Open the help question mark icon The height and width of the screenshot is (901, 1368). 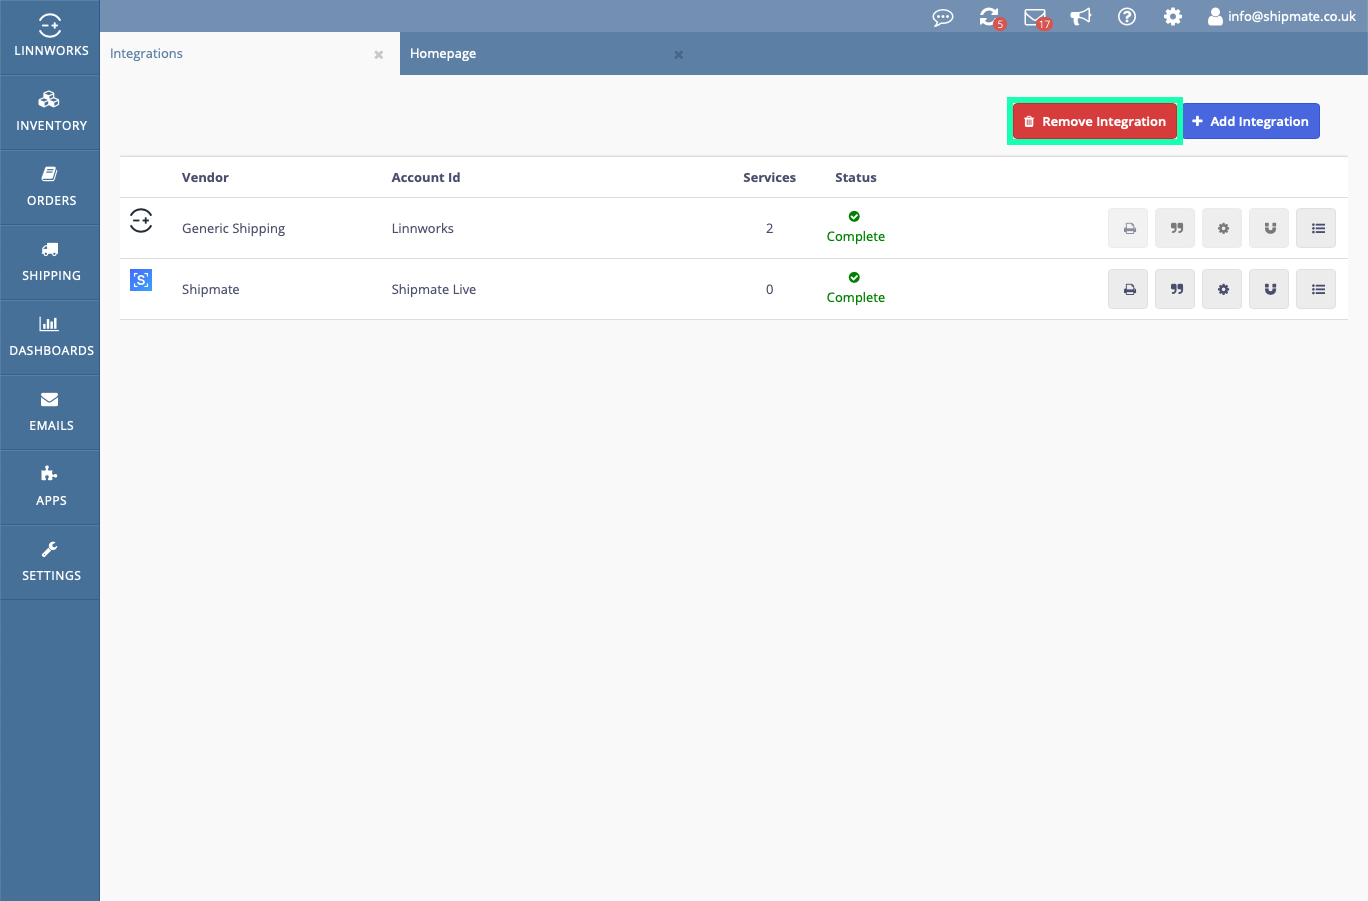1127,16
